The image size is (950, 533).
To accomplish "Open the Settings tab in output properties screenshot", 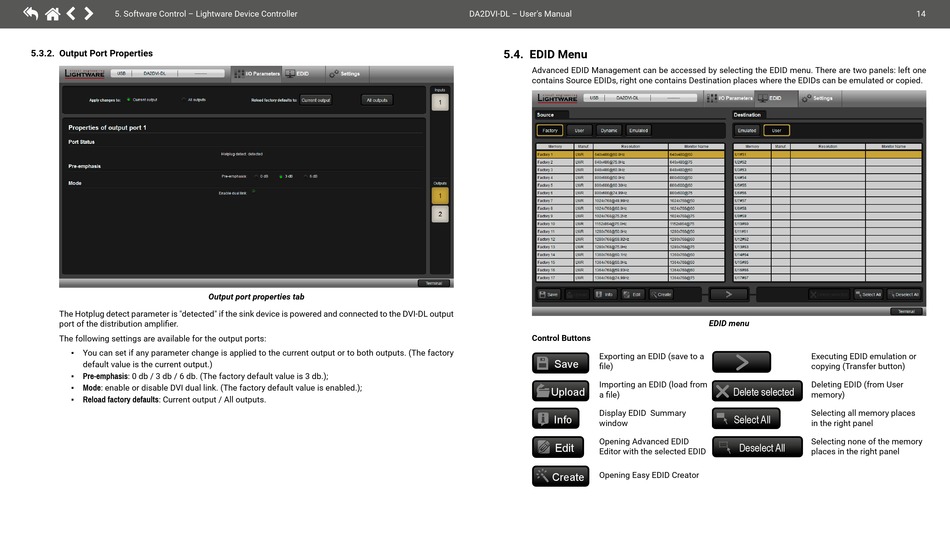I will [x=345, y=73].
